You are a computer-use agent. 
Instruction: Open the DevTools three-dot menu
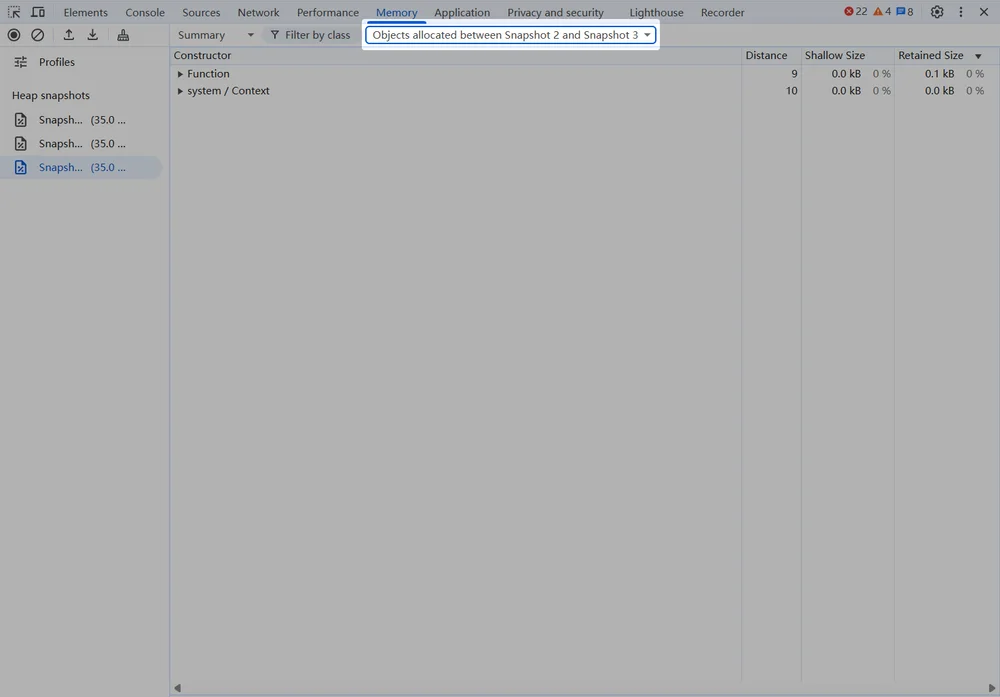coord(960,12)
